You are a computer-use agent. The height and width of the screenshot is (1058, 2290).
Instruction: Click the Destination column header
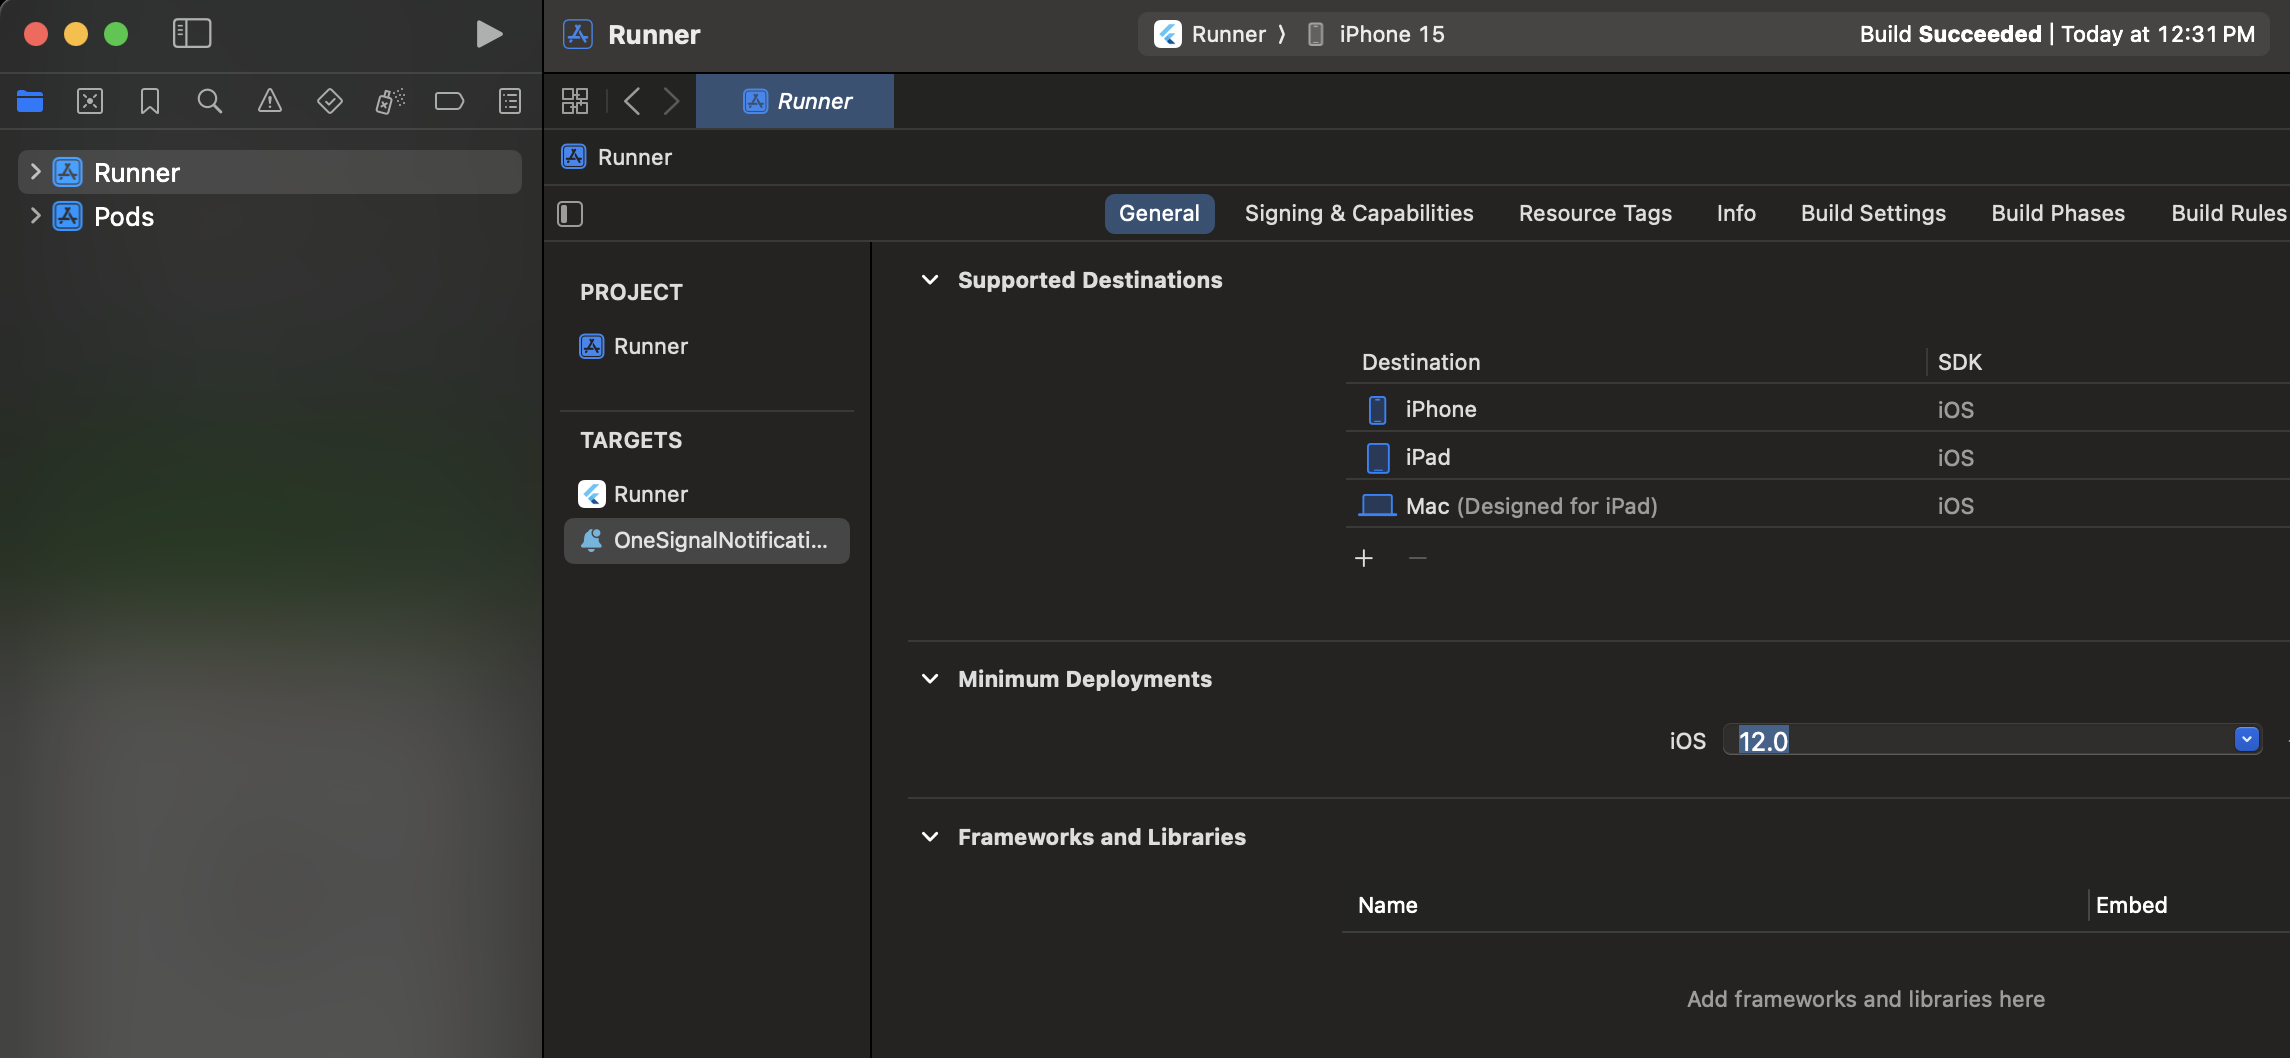(x=1421, y=362)
